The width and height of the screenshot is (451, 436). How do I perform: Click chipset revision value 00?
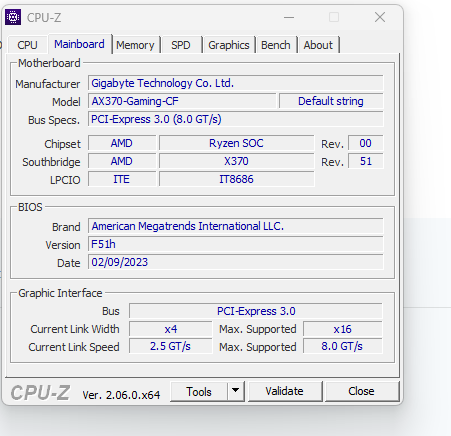366,143
